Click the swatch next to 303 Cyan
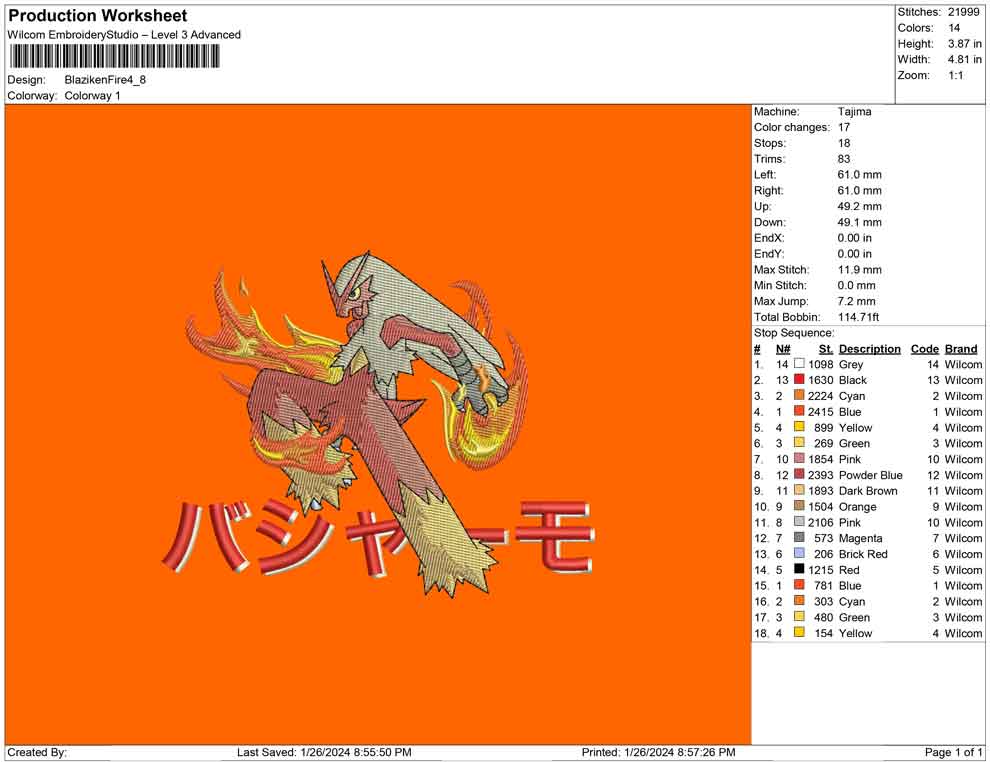The width and height of the screenshot is (990, 762). coord(799,600)
